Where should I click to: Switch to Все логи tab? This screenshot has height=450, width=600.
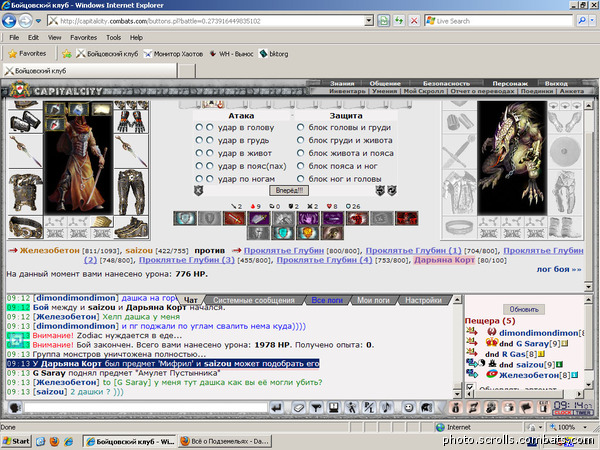[x=327, y=300]
